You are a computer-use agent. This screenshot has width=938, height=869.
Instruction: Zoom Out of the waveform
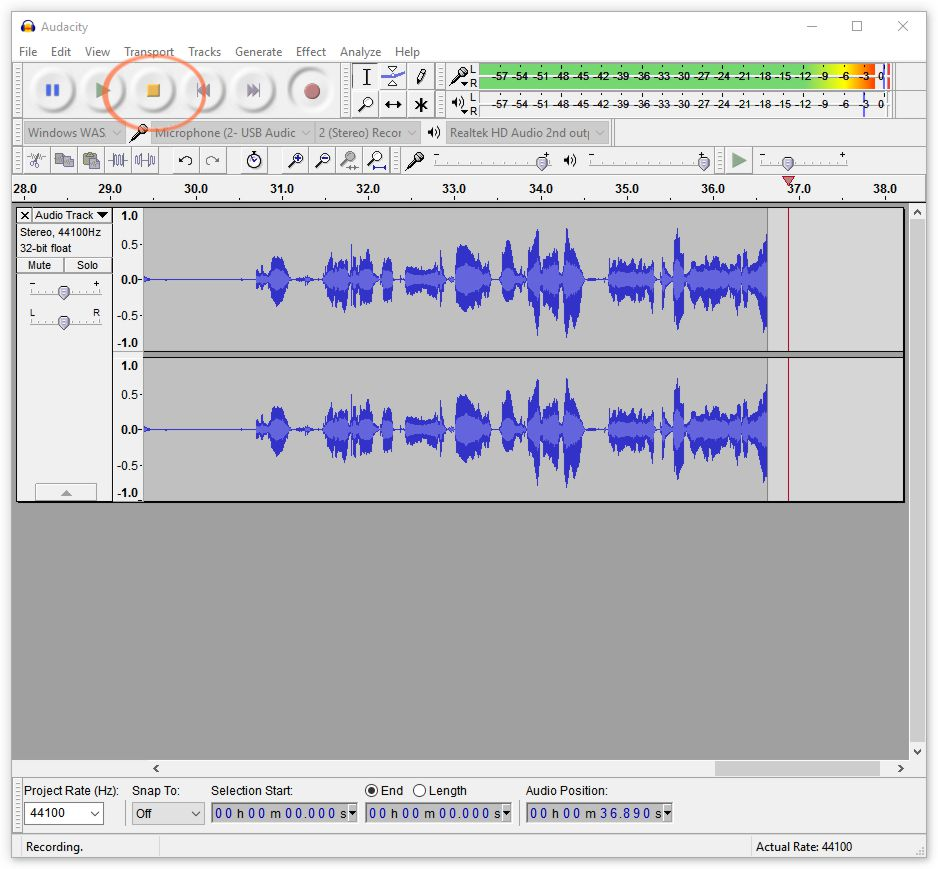[x=322, y=160]
